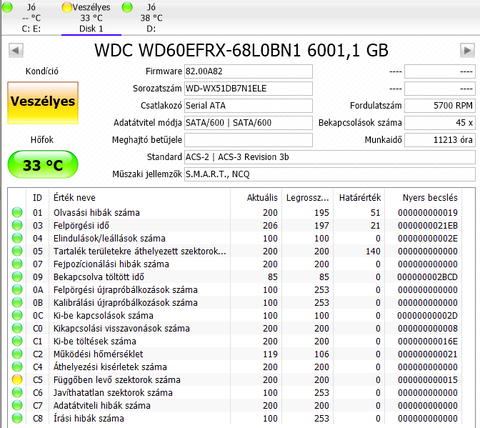The height and width of the screenshot is (428, 480).
Task: Click status icon for row 05 reallocated sectors
Action: tap(17, 251)
